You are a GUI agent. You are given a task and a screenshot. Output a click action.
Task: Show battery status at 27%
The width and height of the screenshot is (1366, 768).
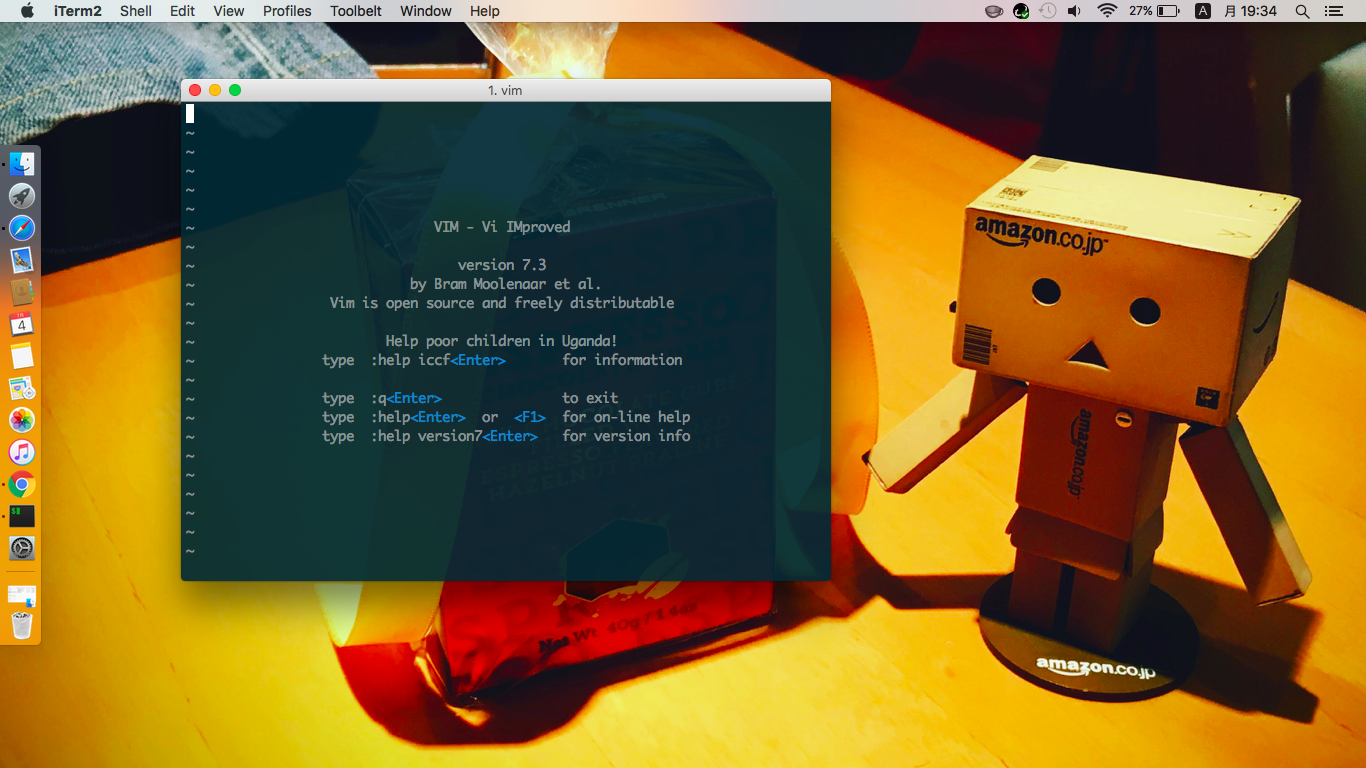(x=1155, y=11)
